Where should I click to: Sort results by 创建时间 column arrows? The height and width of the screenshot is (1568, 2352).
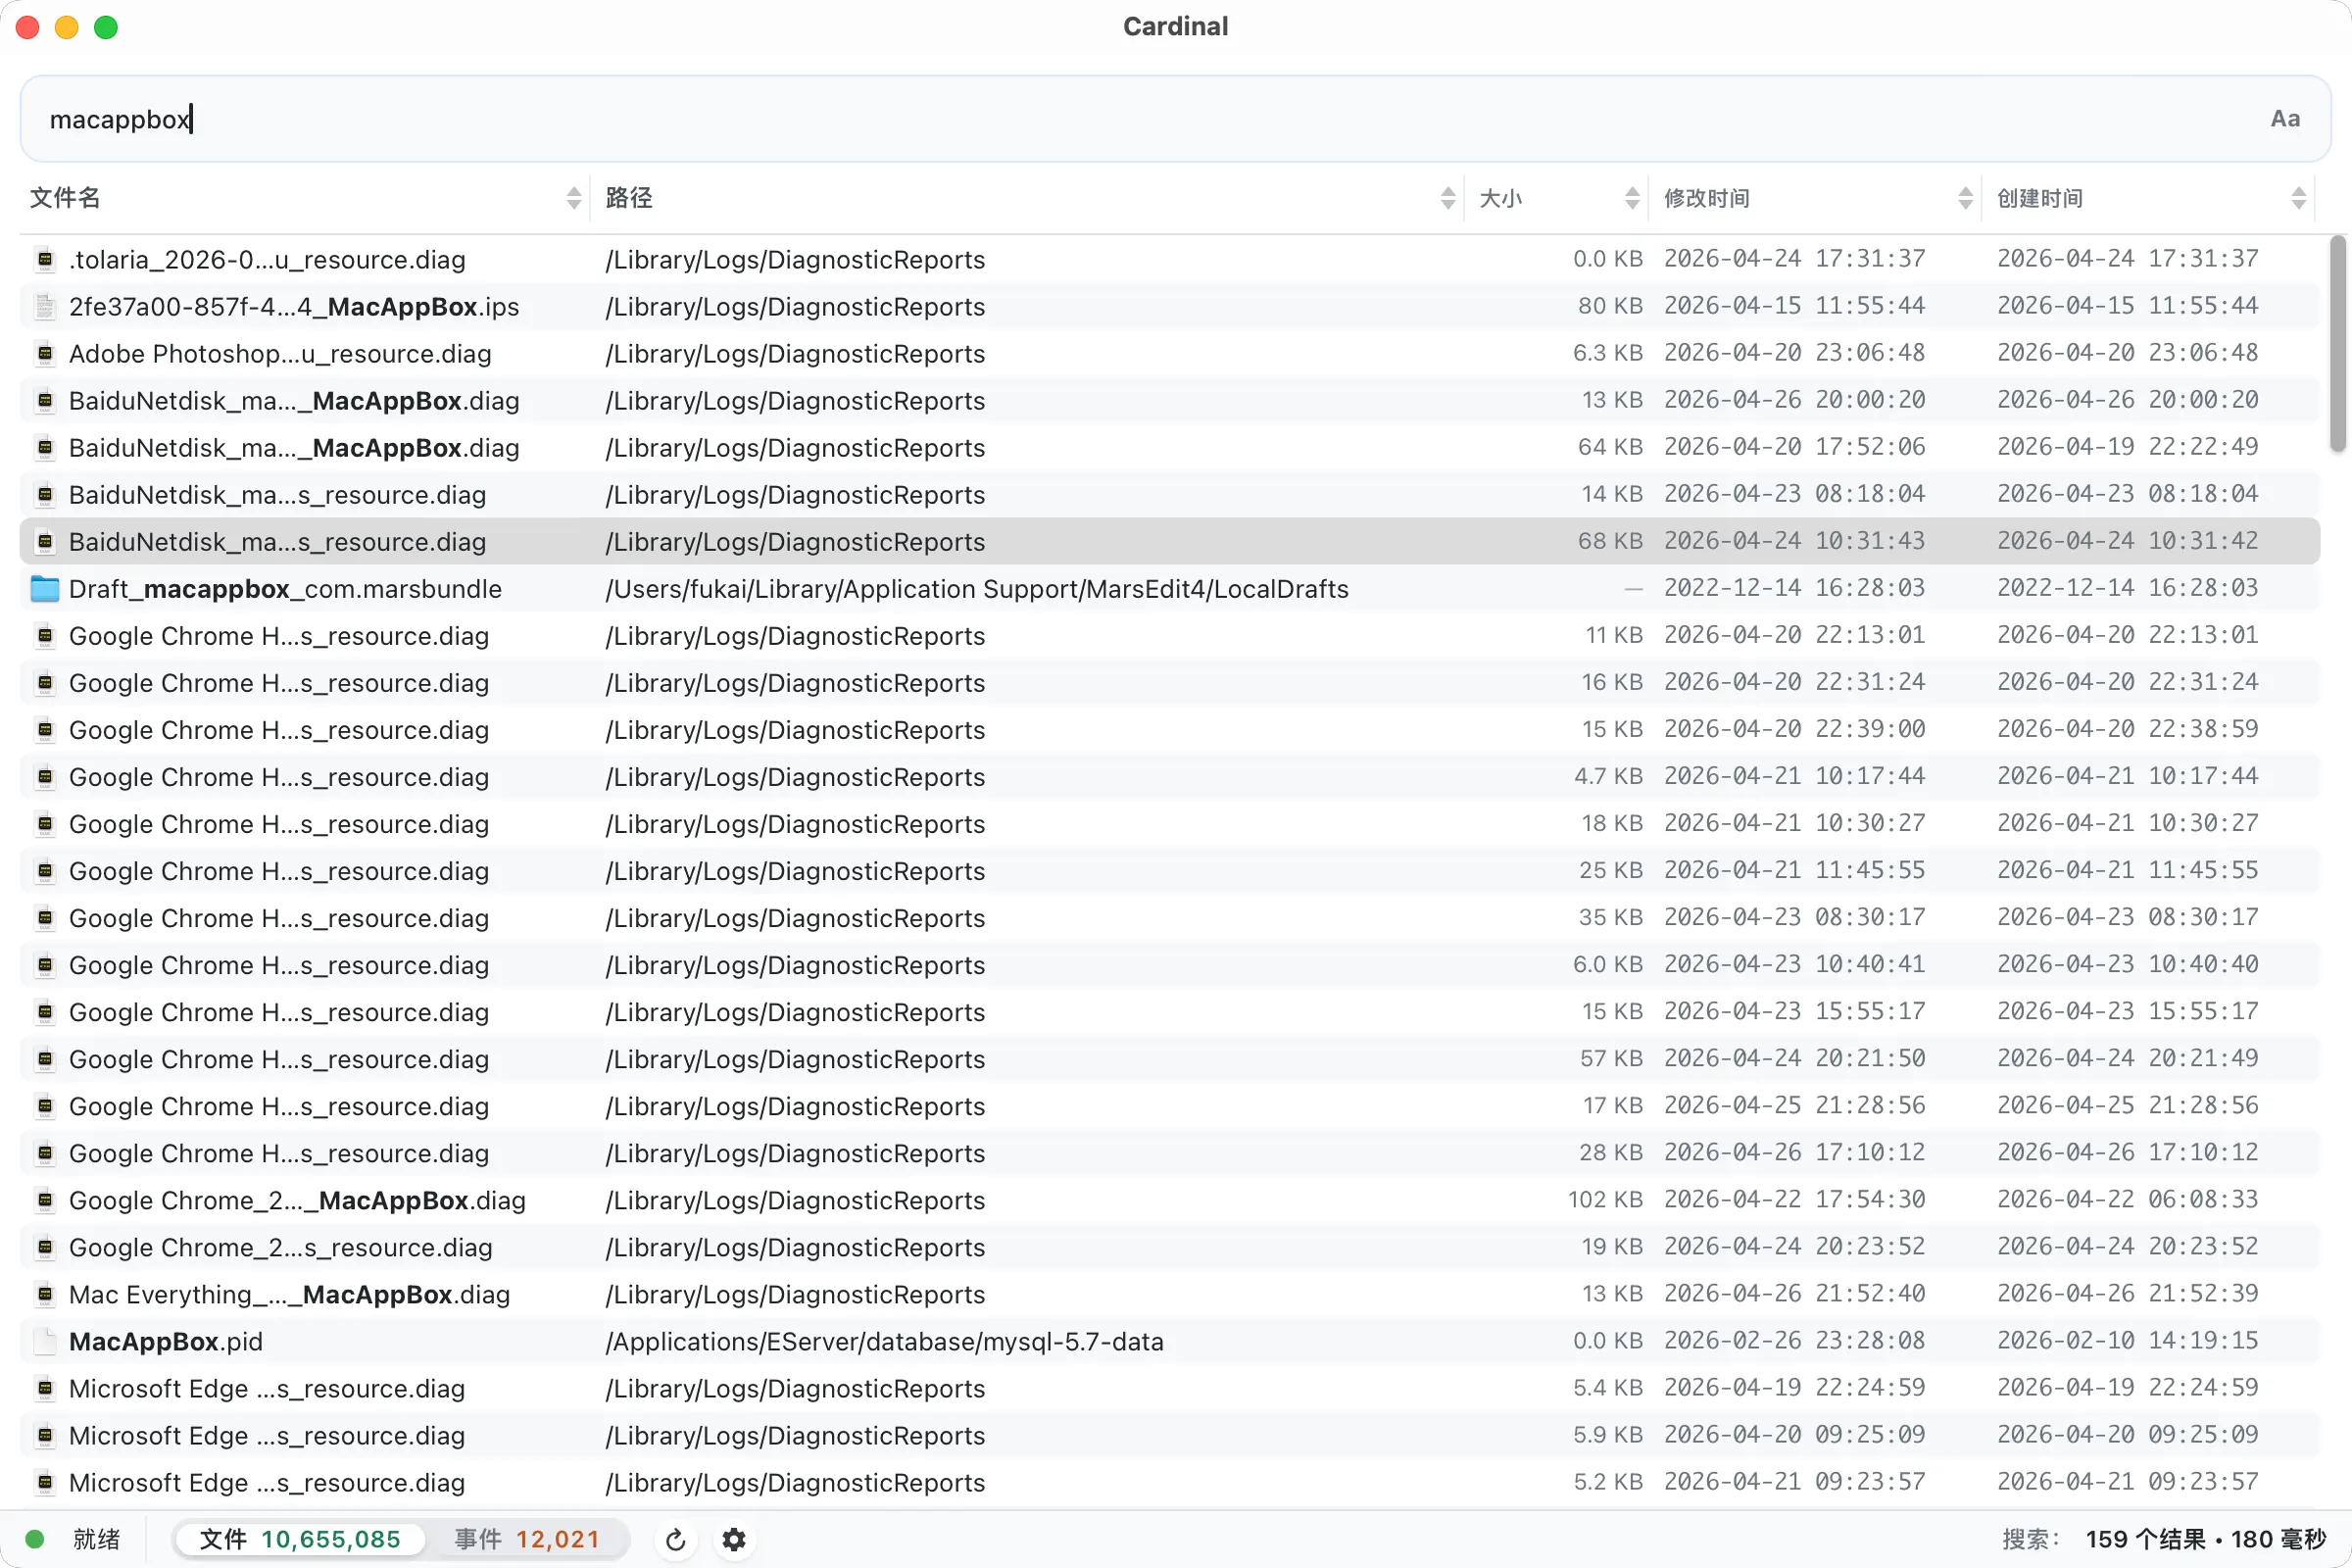[2298, 198]
